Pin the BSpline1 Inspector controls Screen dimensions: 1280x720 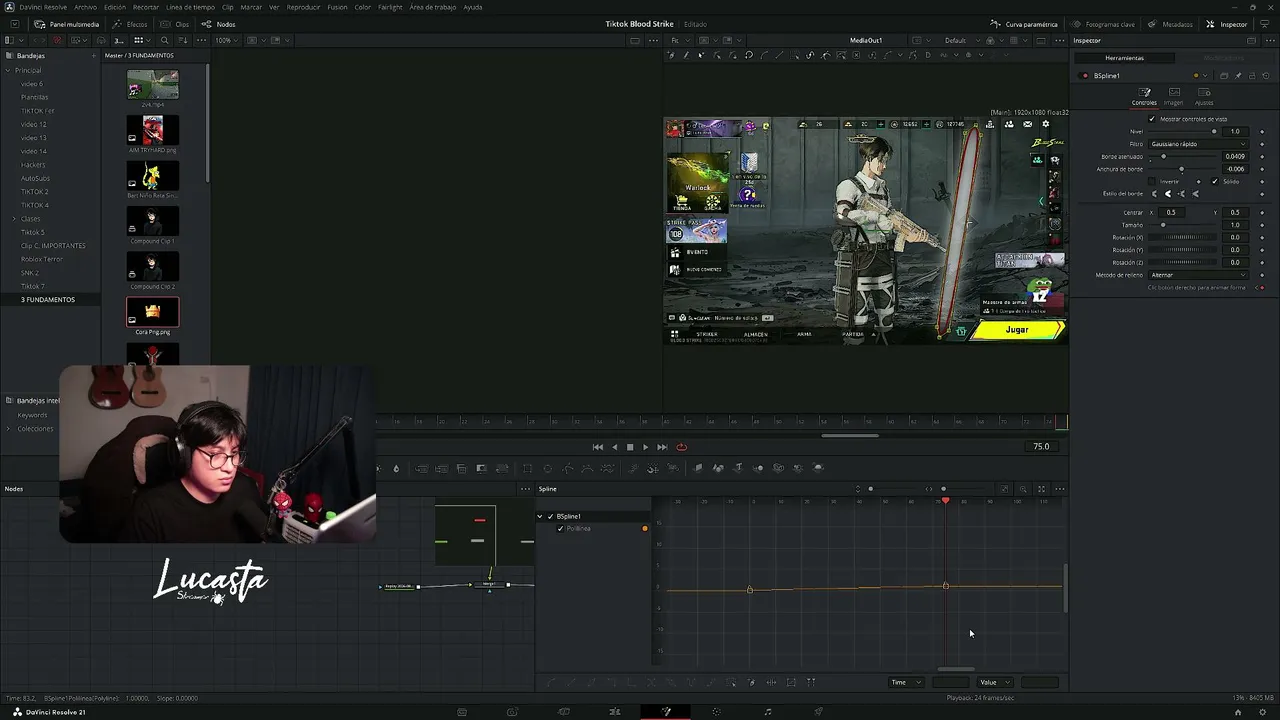(1238, 76)
